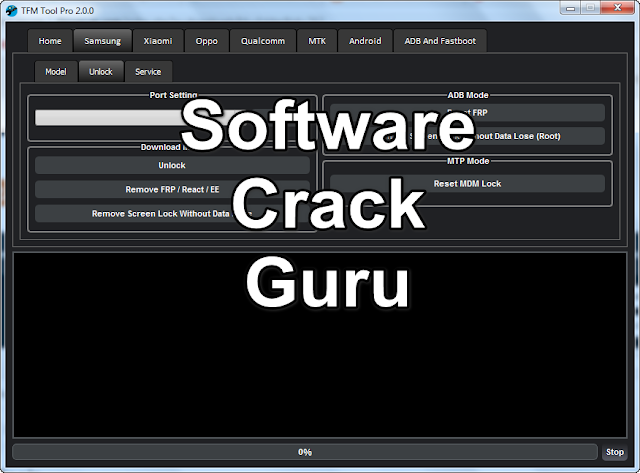Click the Unlock button in Download mode
This screenshot has width=640, height=473.
click(172, 165)
